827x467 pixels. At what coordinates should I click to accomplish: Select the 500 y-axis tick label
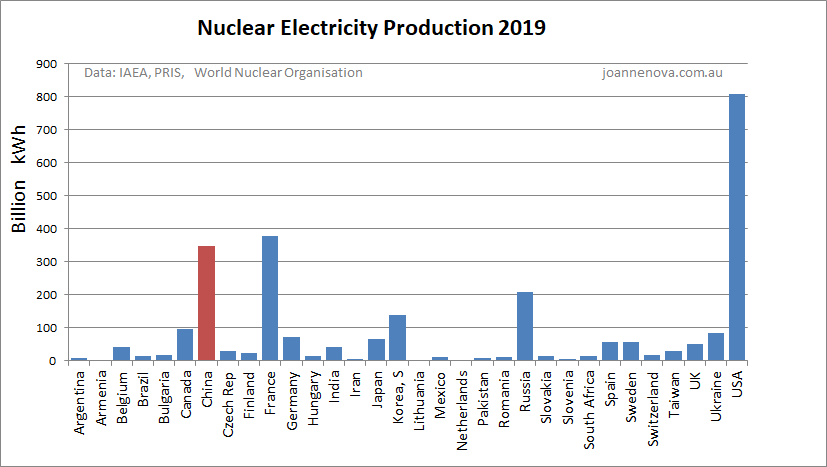(43, 196)
